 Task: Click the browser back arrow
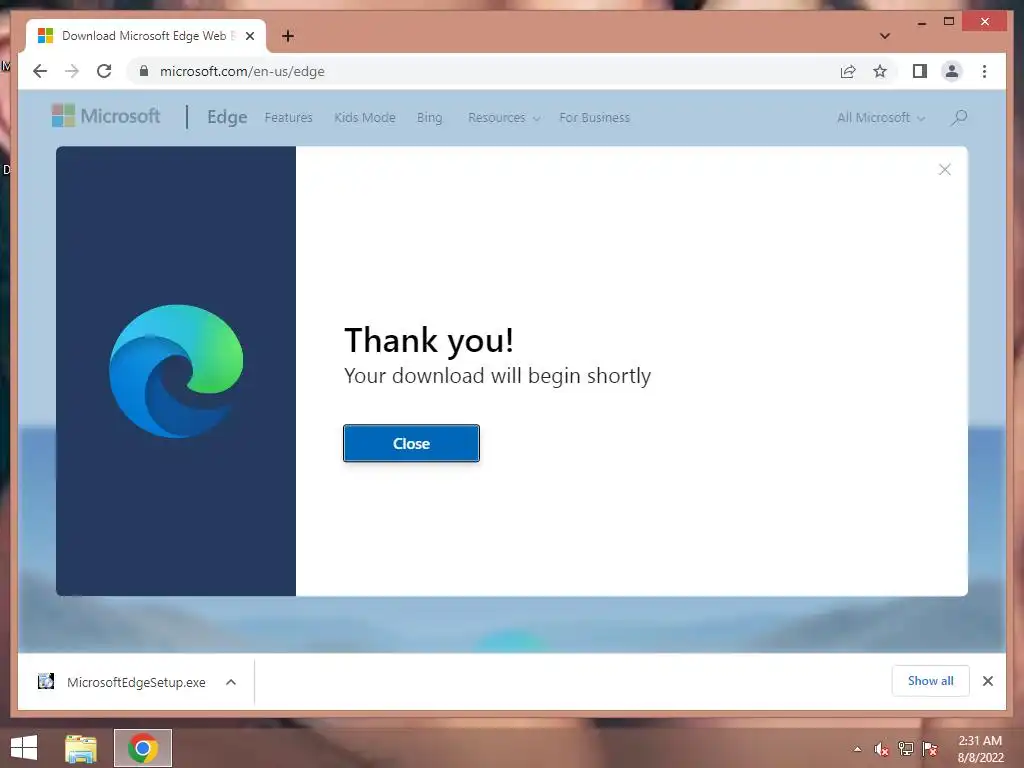coord(40,71)
